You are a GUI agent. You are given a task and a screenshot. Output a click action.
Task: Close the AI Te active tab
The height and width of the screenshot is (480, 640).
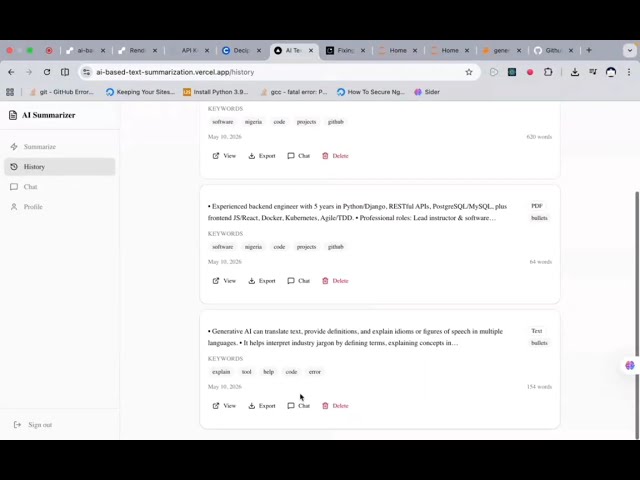click(x=311, y=50)
